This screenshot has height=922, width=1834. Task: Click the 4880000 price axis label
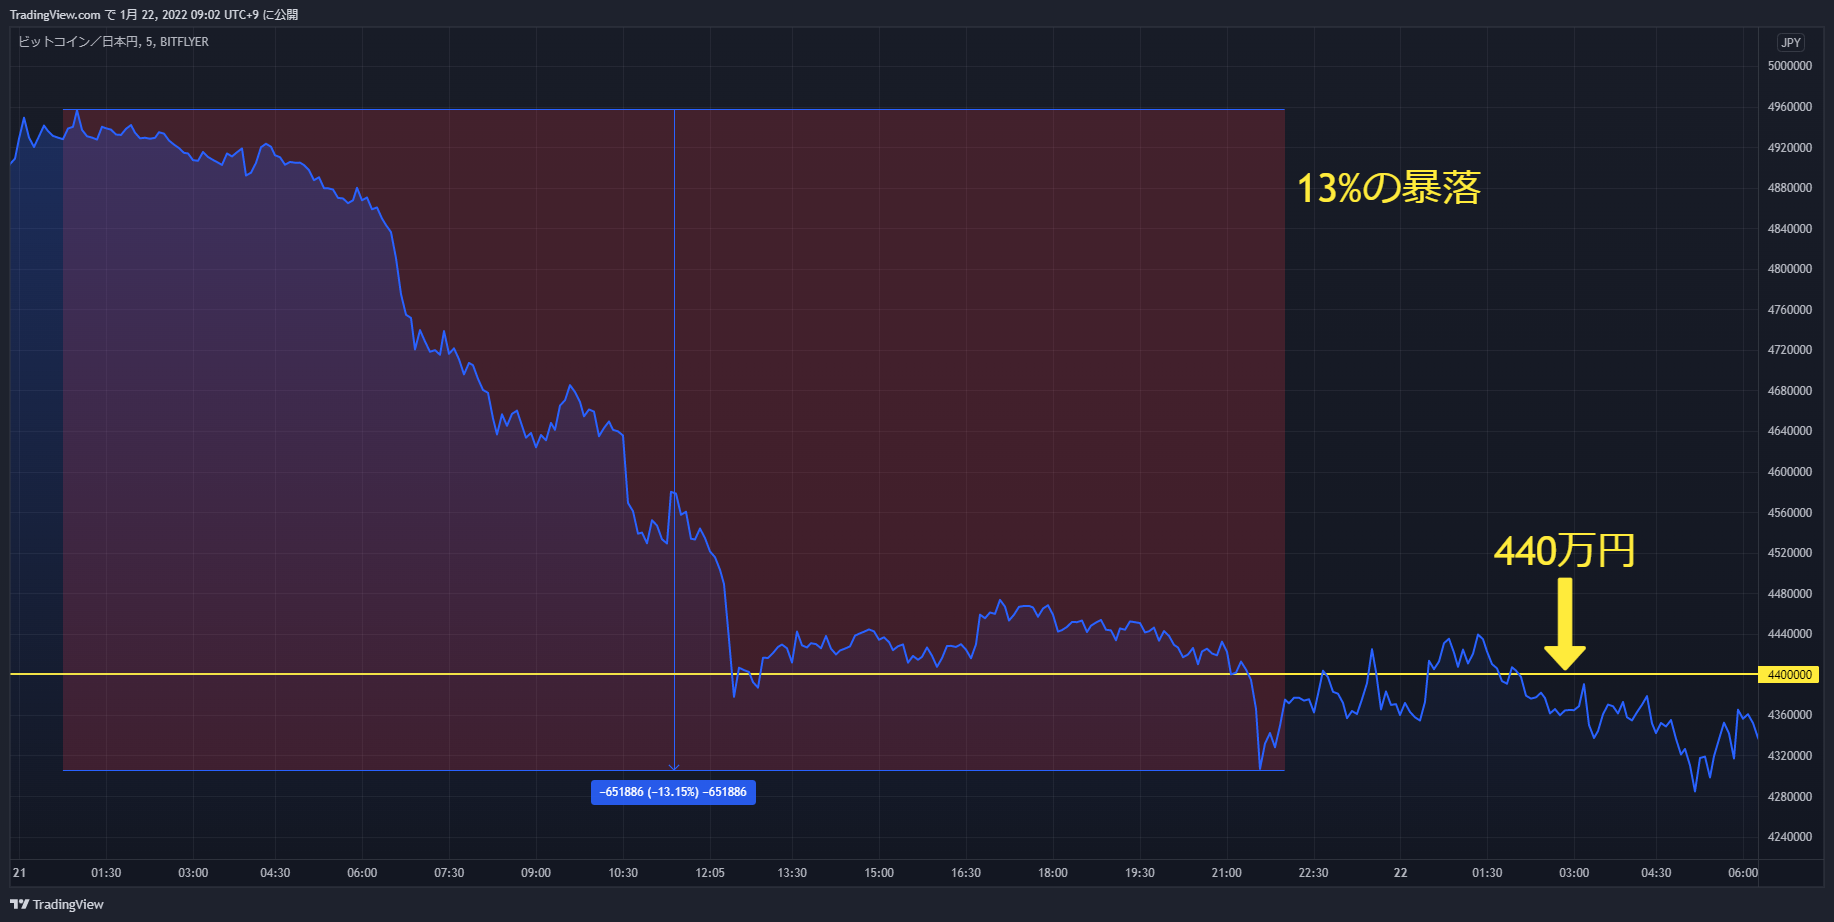(x=1790, y=188)
